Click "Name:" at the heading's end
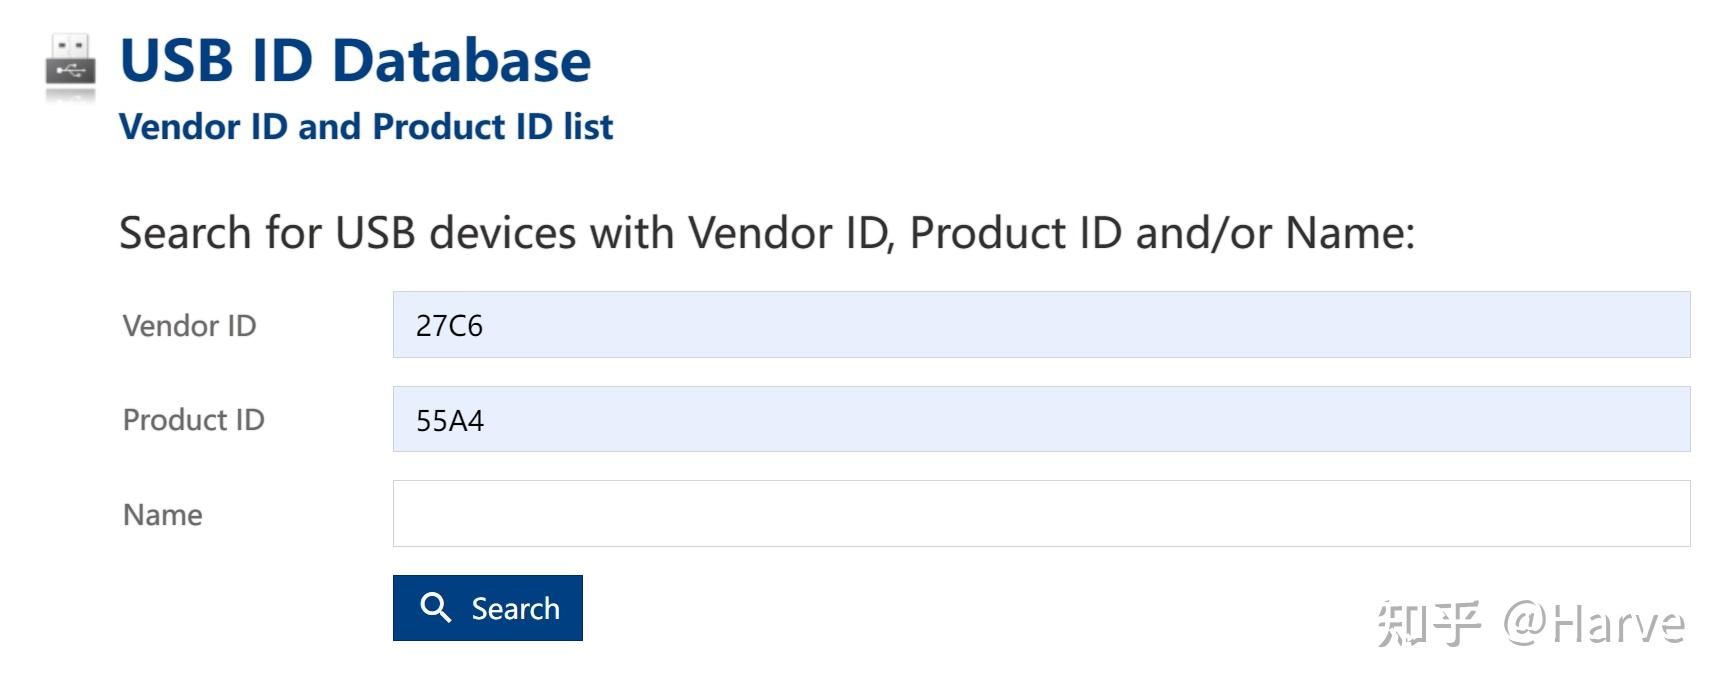The image size is (1729, 692). point(1350,233)
